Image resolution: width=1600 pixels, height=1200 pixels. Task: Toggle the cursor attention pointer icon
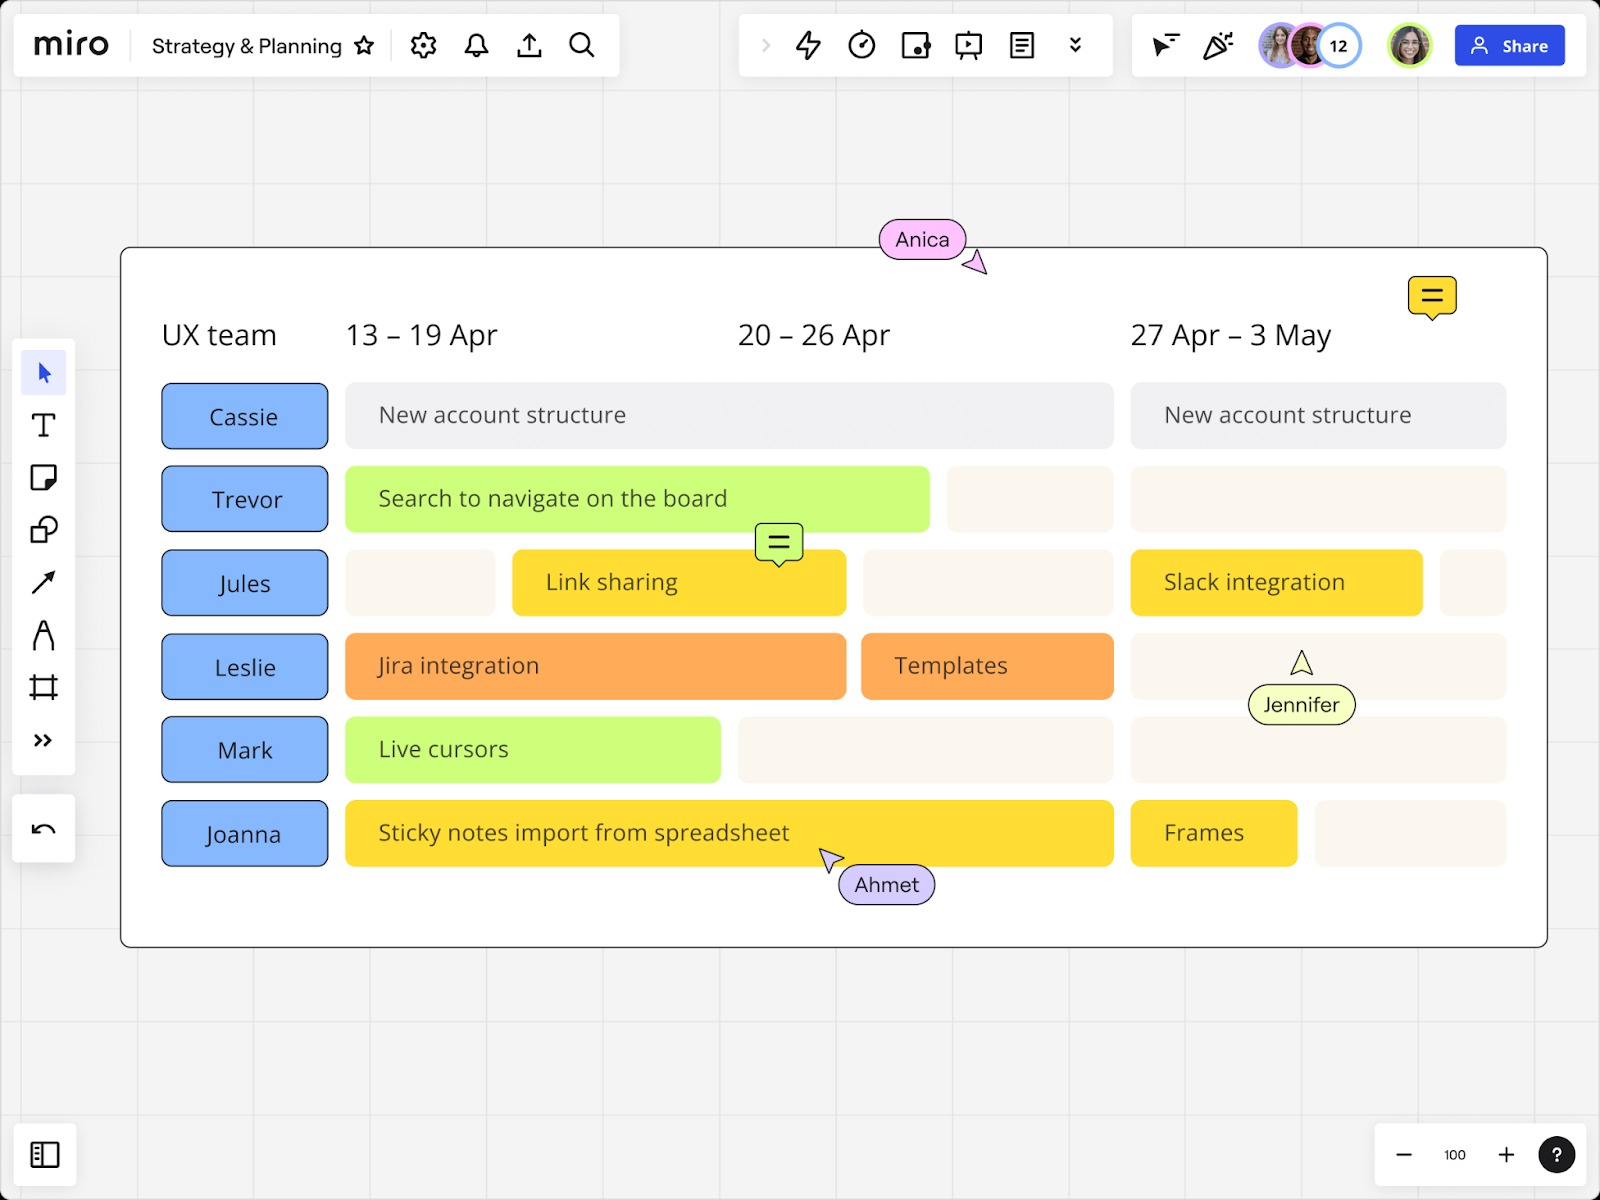coord(1164,45)
